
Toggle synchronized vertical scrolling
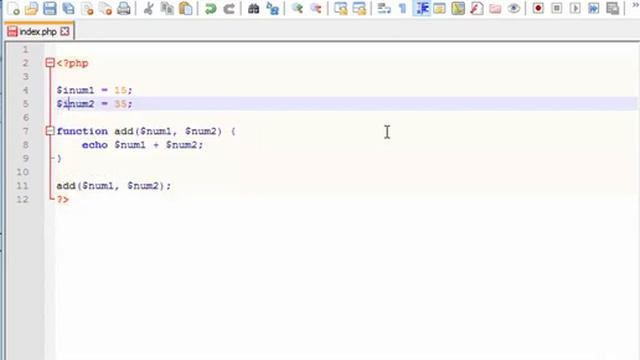340,8
